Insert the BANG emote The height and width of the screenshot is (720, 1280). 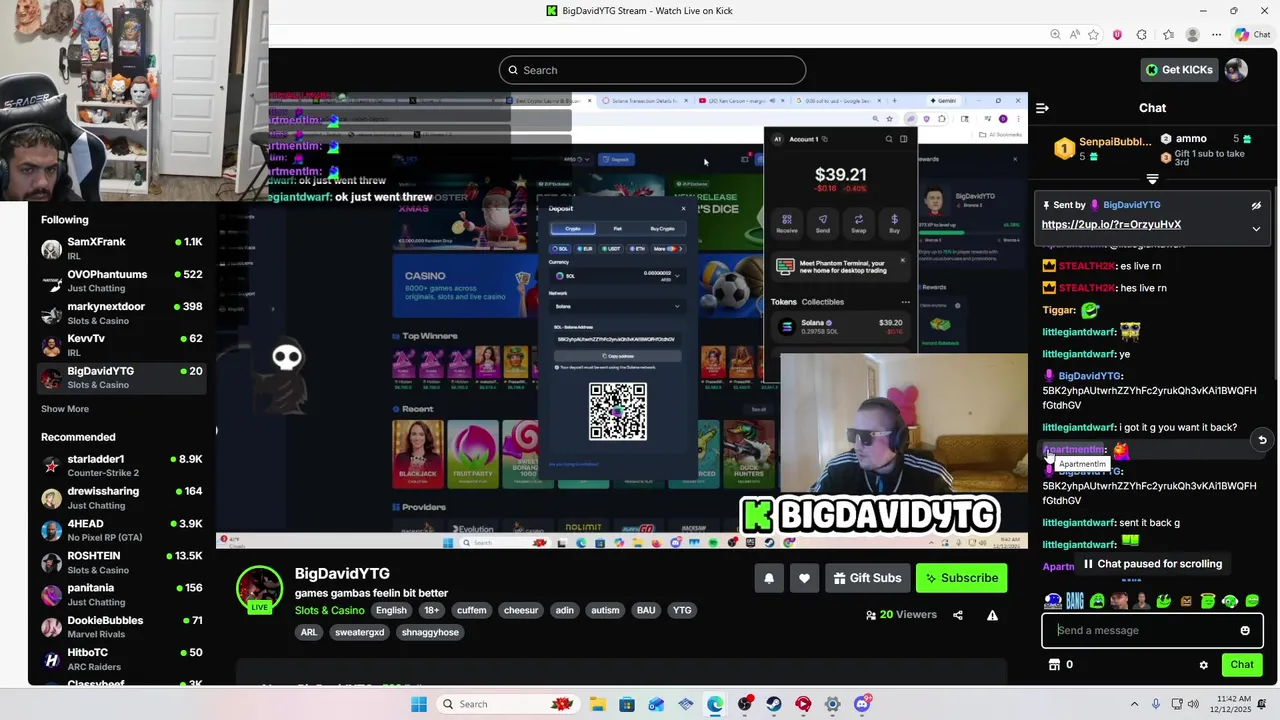pyautogui.click(x=1075, y=601)
